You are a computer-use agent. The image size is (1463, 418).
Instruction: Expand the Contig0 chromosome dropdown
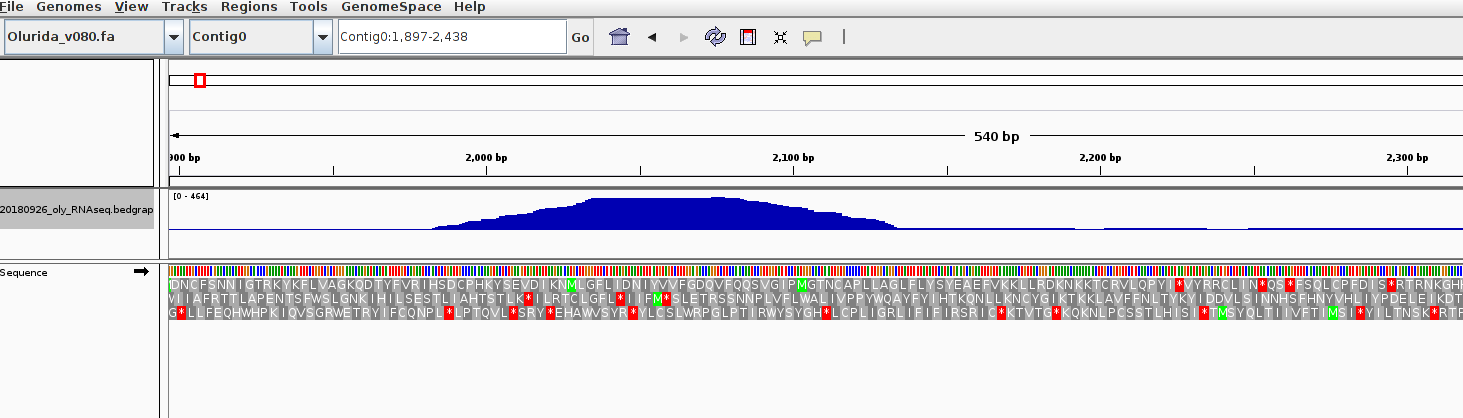click(x=322, y=37)
